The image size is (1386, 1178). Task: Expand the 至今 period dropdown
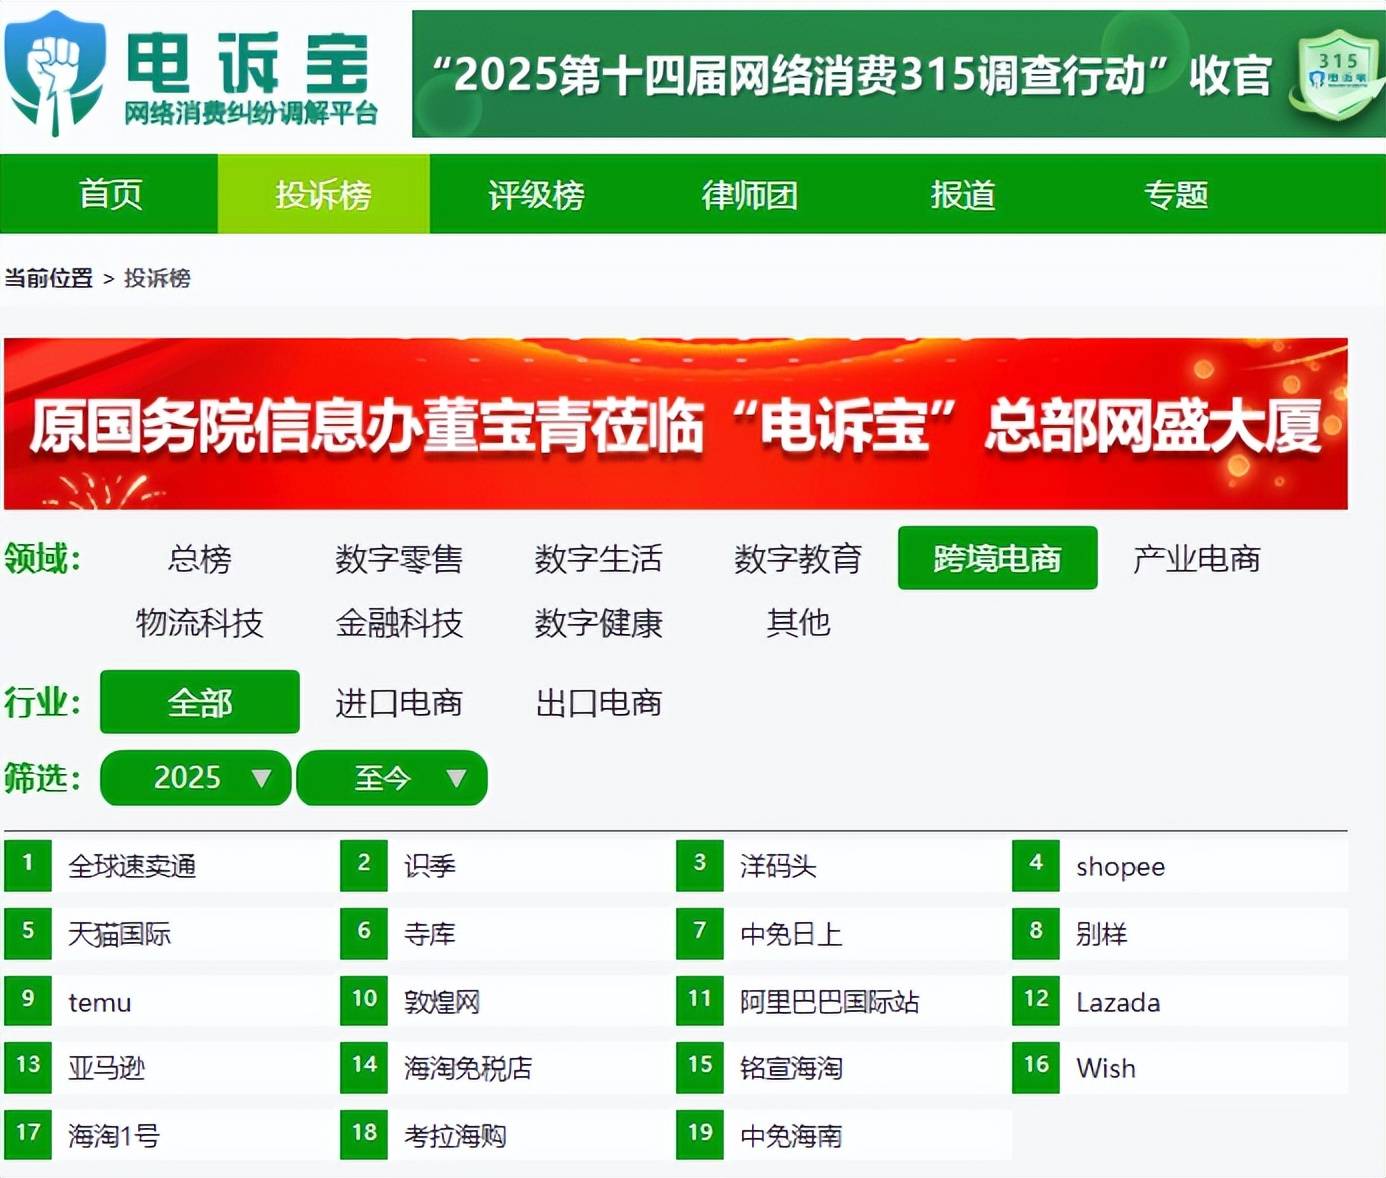(x=392, y=778)
